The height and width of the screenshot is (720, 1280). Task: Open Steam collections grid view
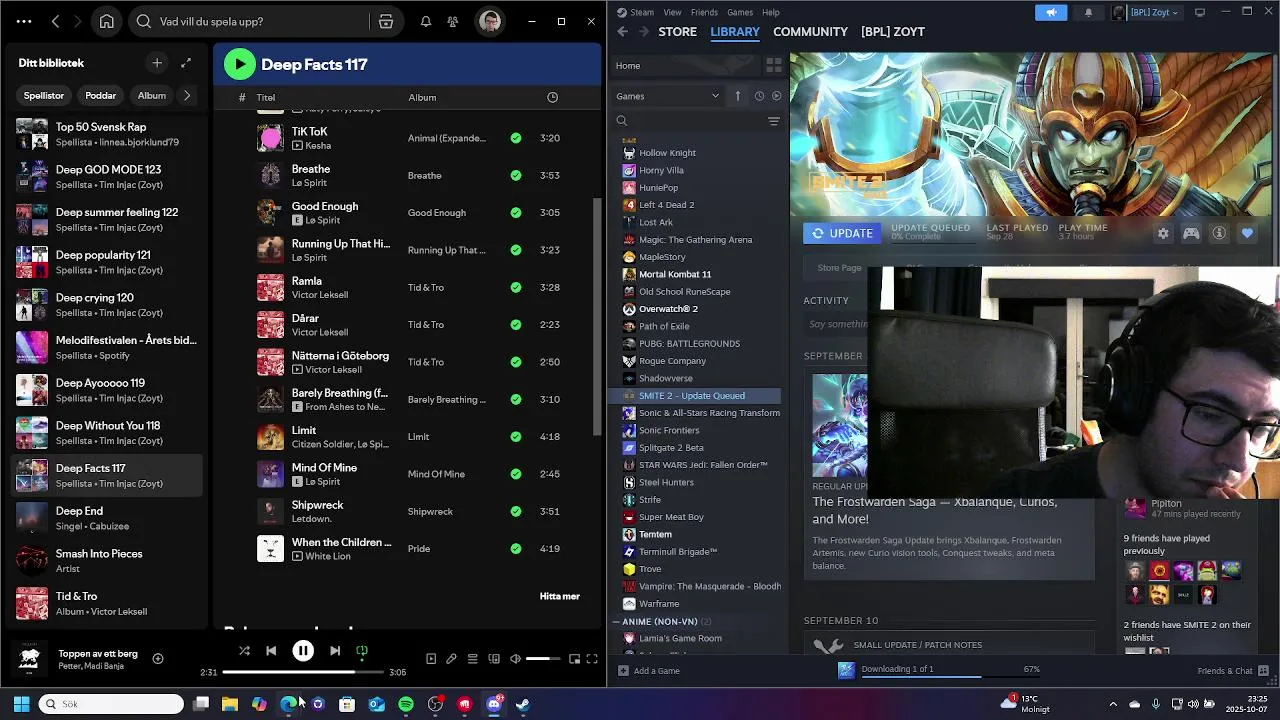[x=774, y=66]
